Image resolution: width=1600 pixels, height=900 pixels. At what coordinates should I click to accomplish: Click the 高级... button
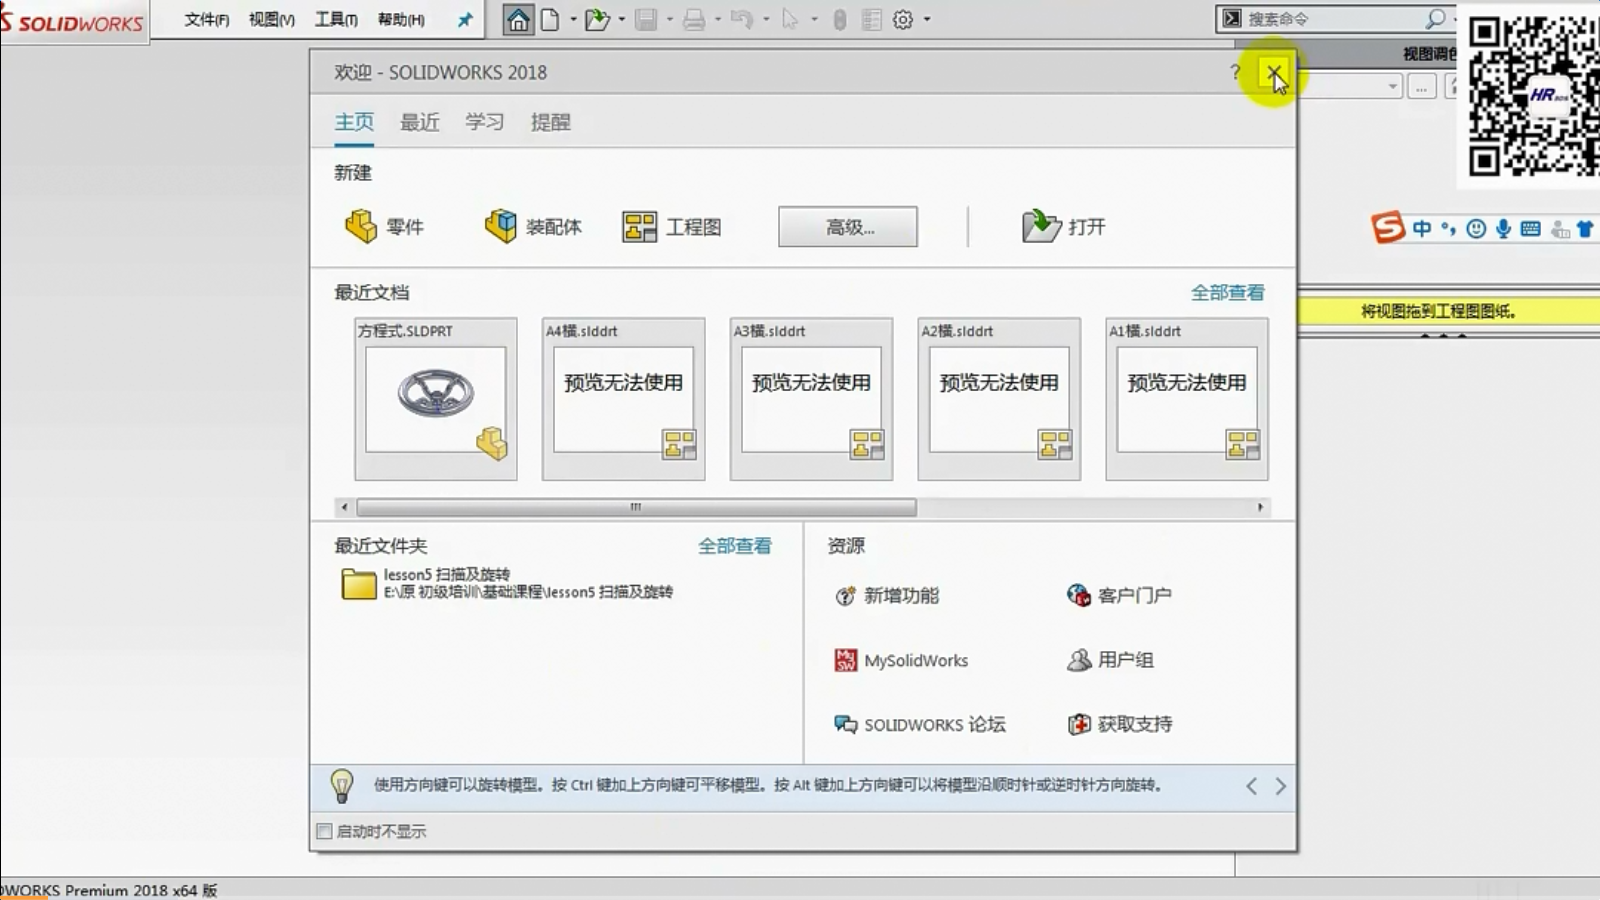847,227
